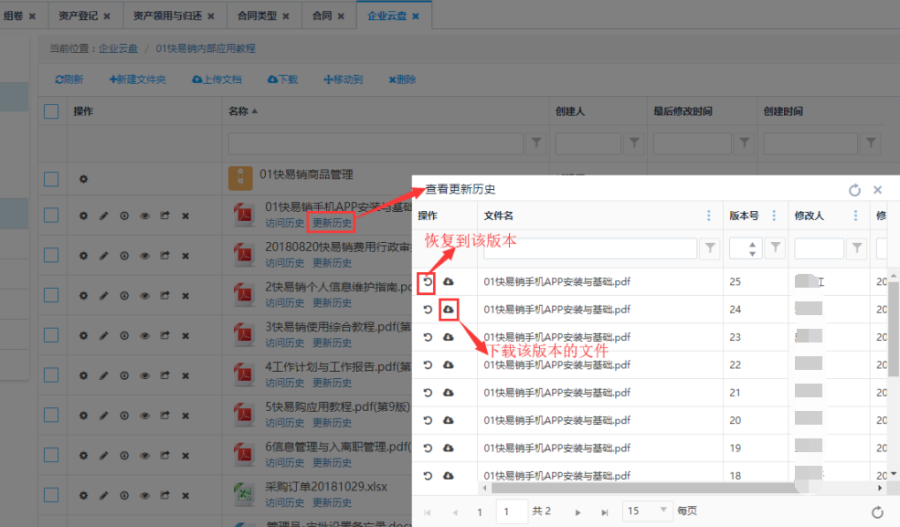This screenshot has height=527, width=900.
Task: Click the refresh icon in 查看更新历史 header
Action: 854,190
